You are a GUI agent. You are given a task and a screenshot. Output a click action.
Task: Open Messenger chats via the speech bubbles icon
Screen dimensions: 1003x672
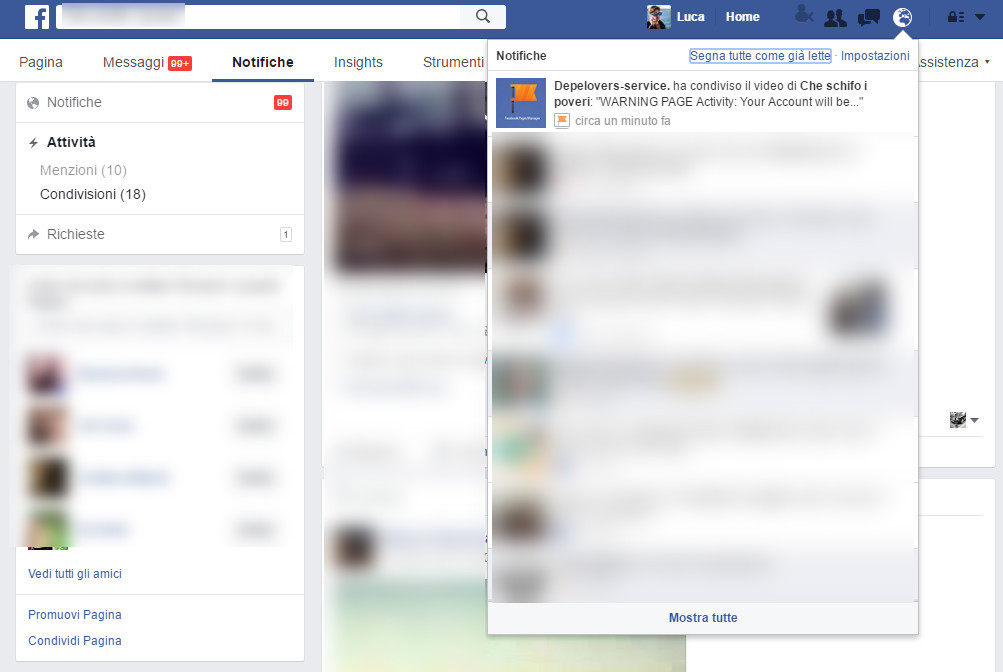pos(868,16)
